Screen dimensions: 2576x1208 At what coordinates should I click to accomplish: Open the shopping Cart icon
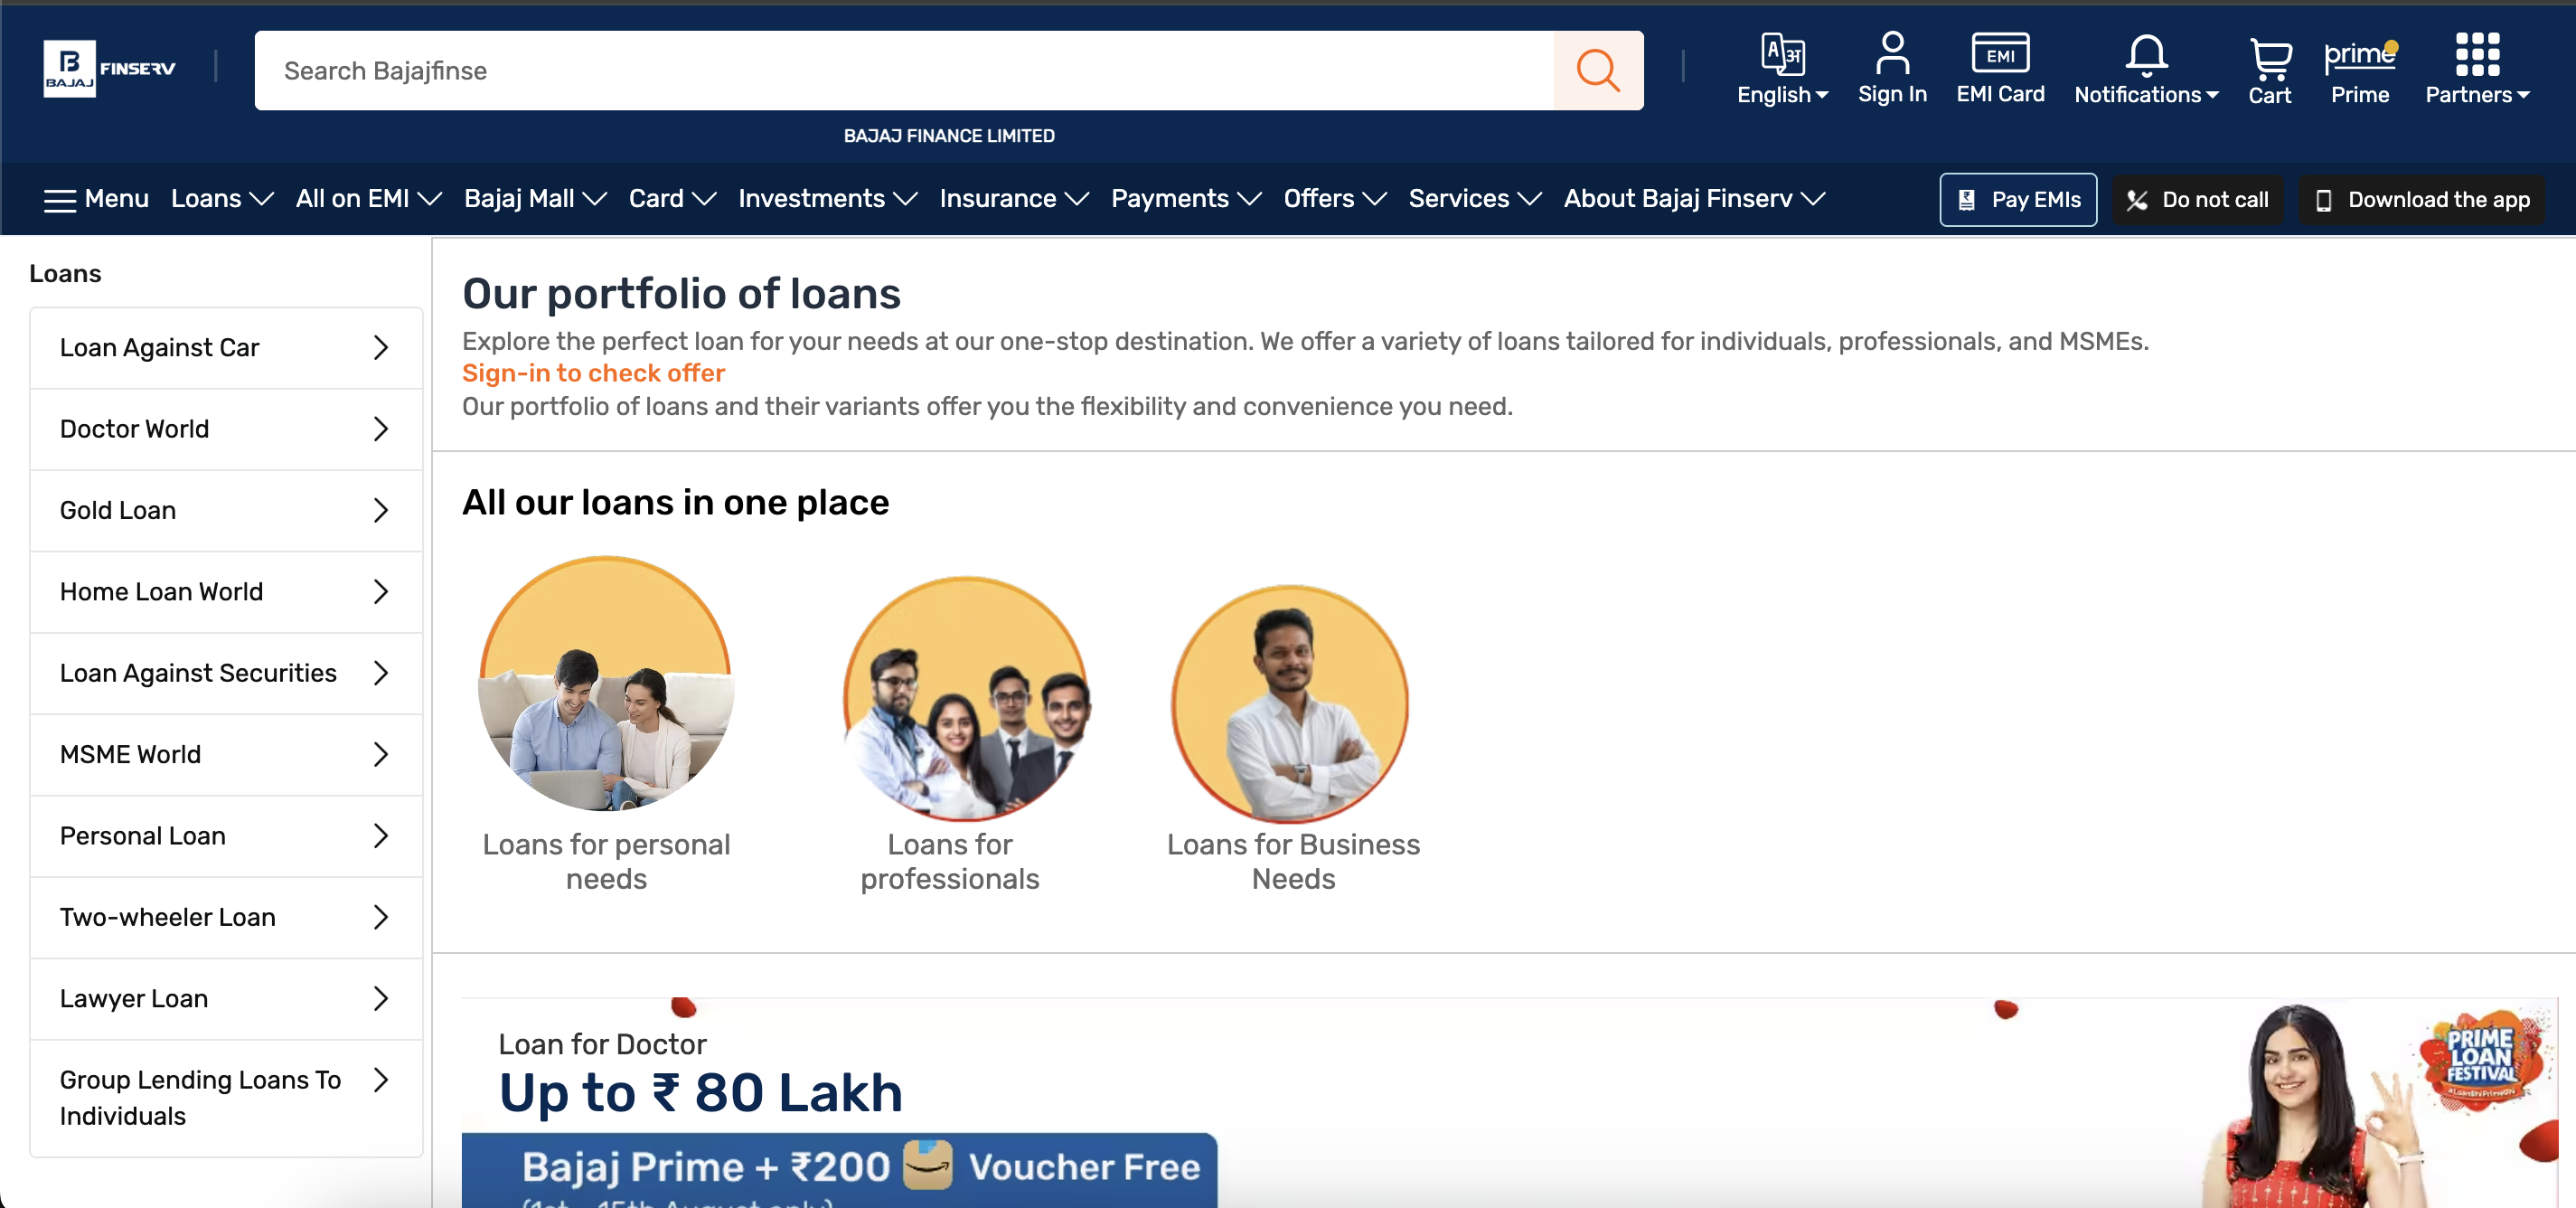coord(2270,58)
